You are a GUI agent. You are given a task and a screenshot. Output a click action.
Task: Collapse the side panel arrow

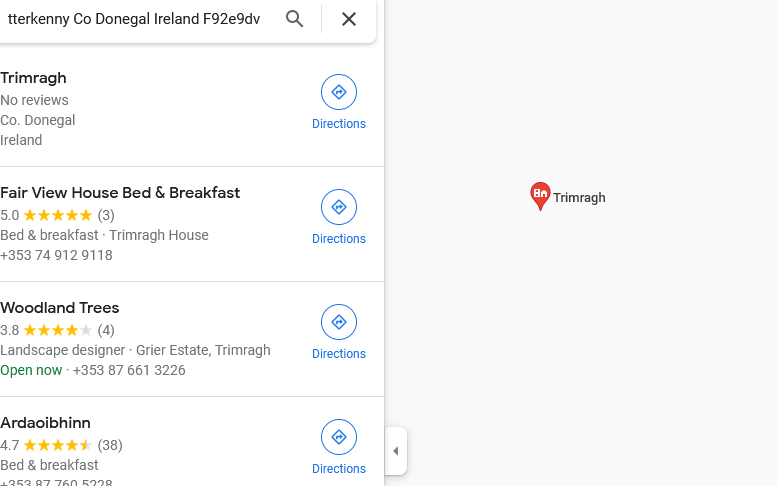(396, 451)
